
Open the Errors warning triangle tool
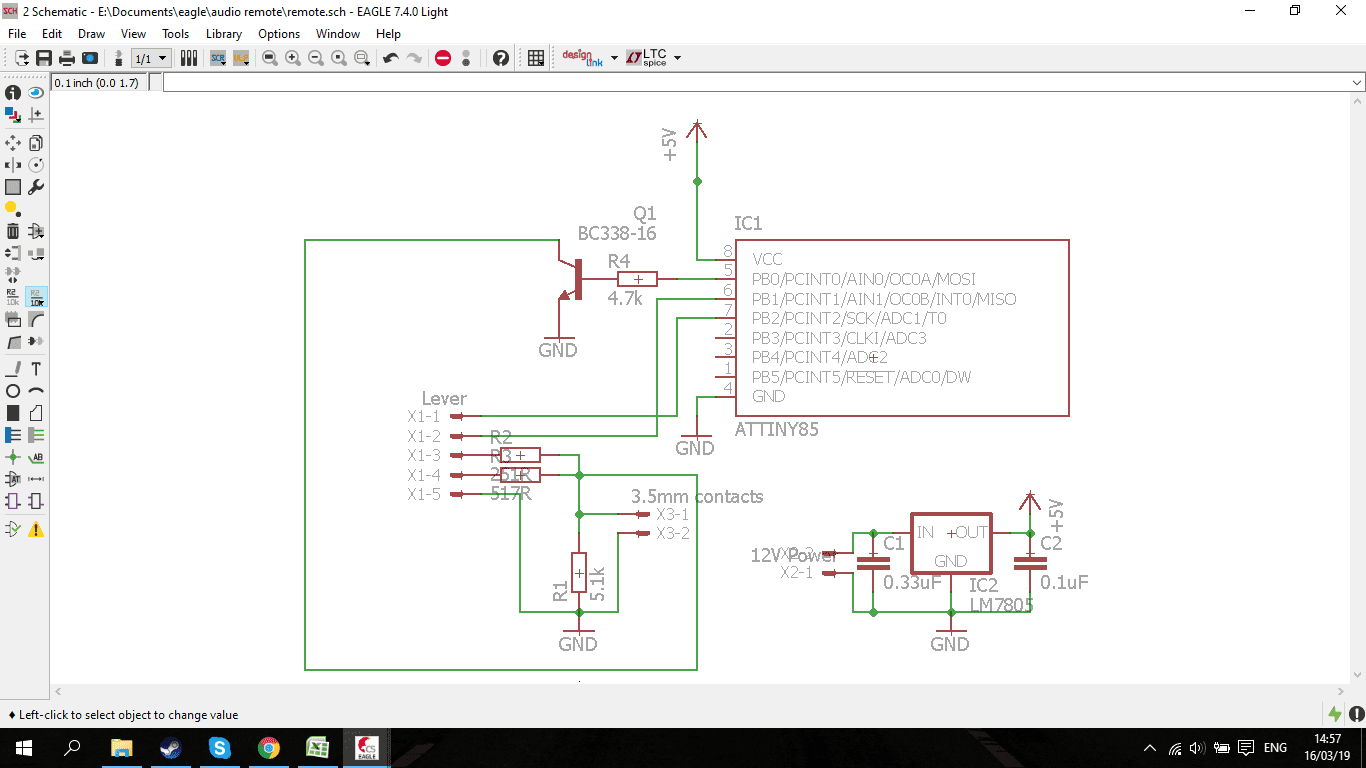click(x=36, y=529)
